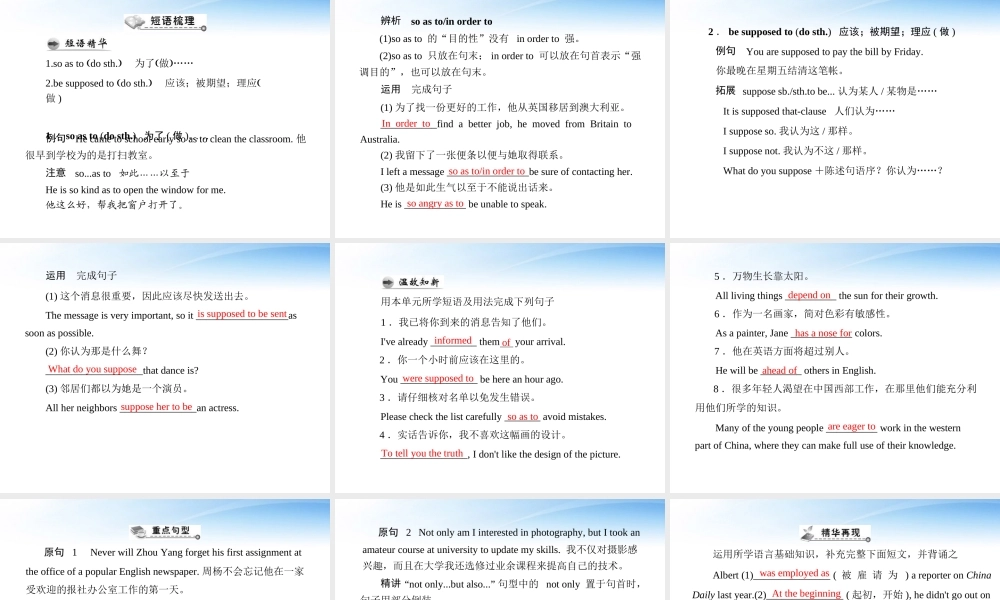Click the note '注意 so...as to 如此……以至于'
The height and width of the screenshot is (600, 1000).
pyautogui.click(x=117, y=173)
